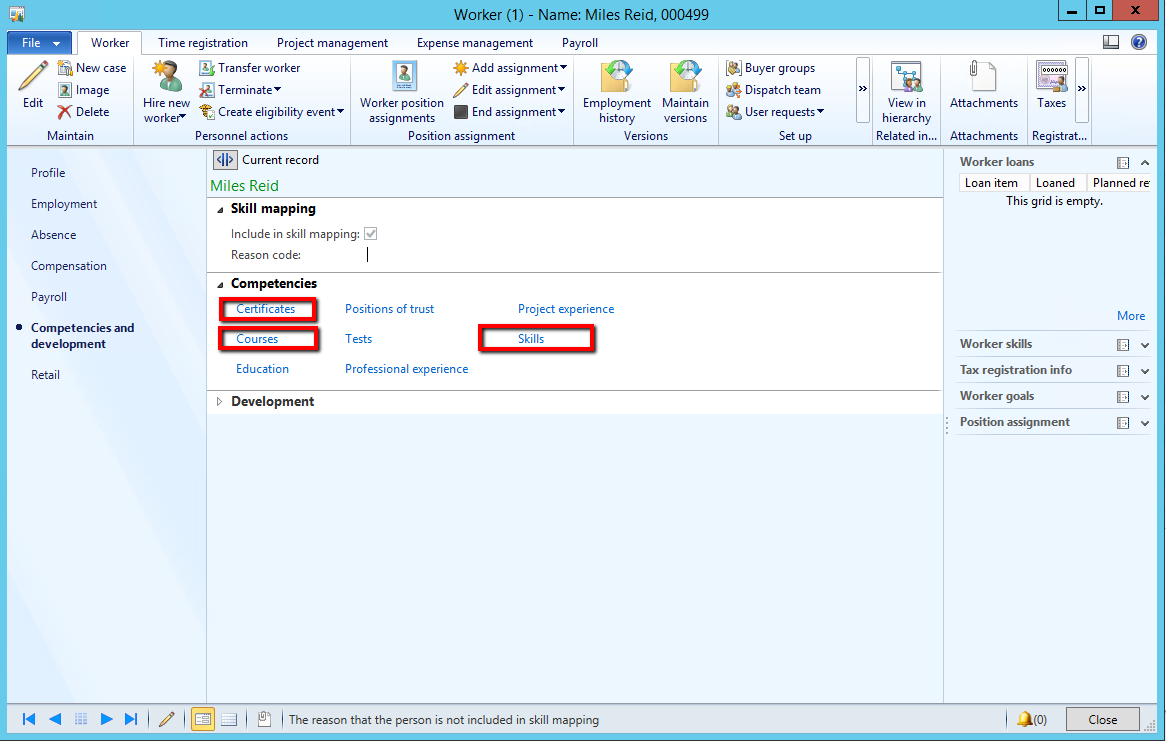Expand the Development section
Screen dimensions: 1166x741
click(x=220, y=402)
